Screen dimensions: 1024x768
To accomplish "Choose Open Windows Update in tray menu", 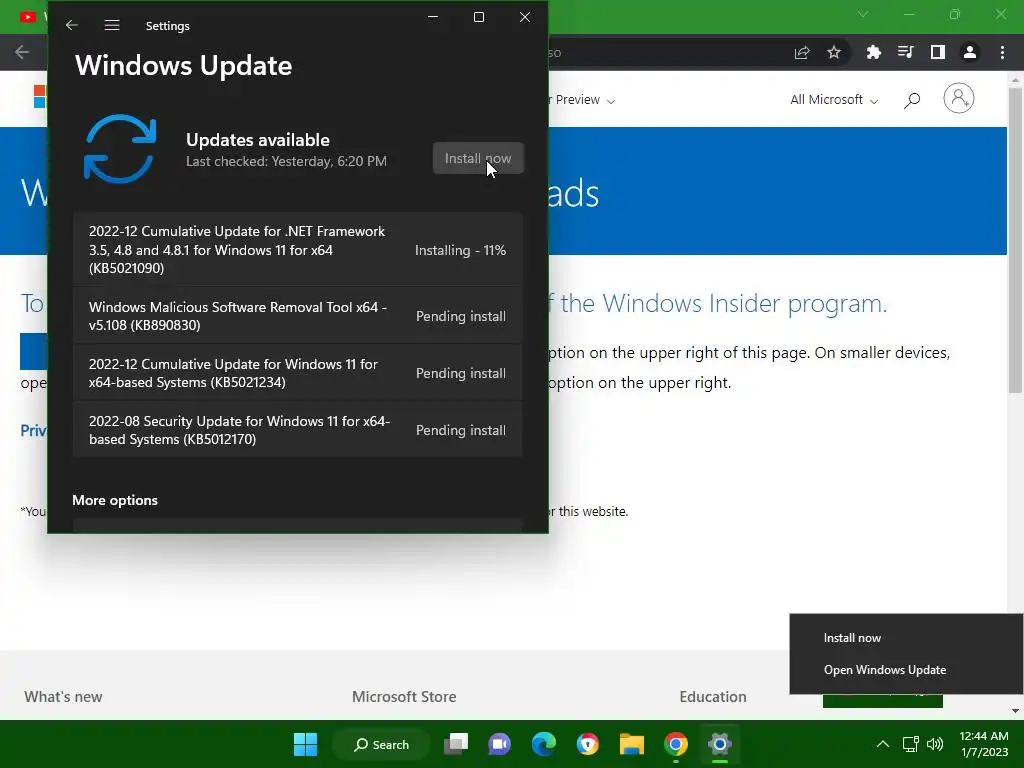I will pos(884,670).
